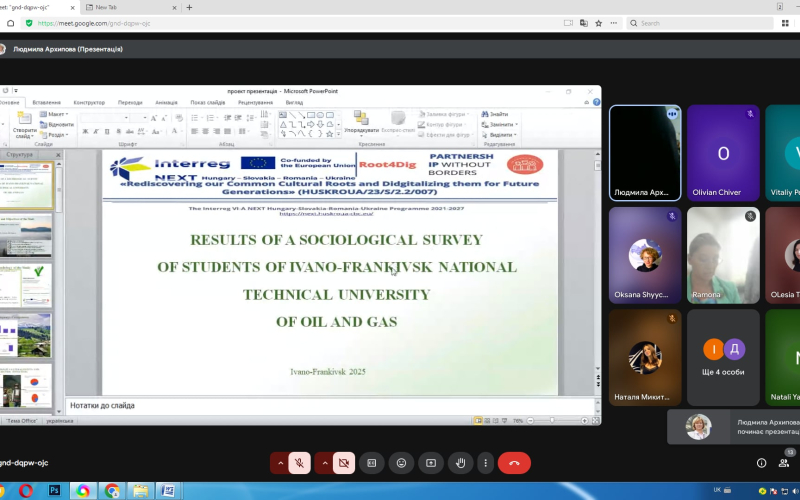This screenshot has height=500, width=800.
Task: Unmute the microphone in Meet
Action: (x=298, y=463)
